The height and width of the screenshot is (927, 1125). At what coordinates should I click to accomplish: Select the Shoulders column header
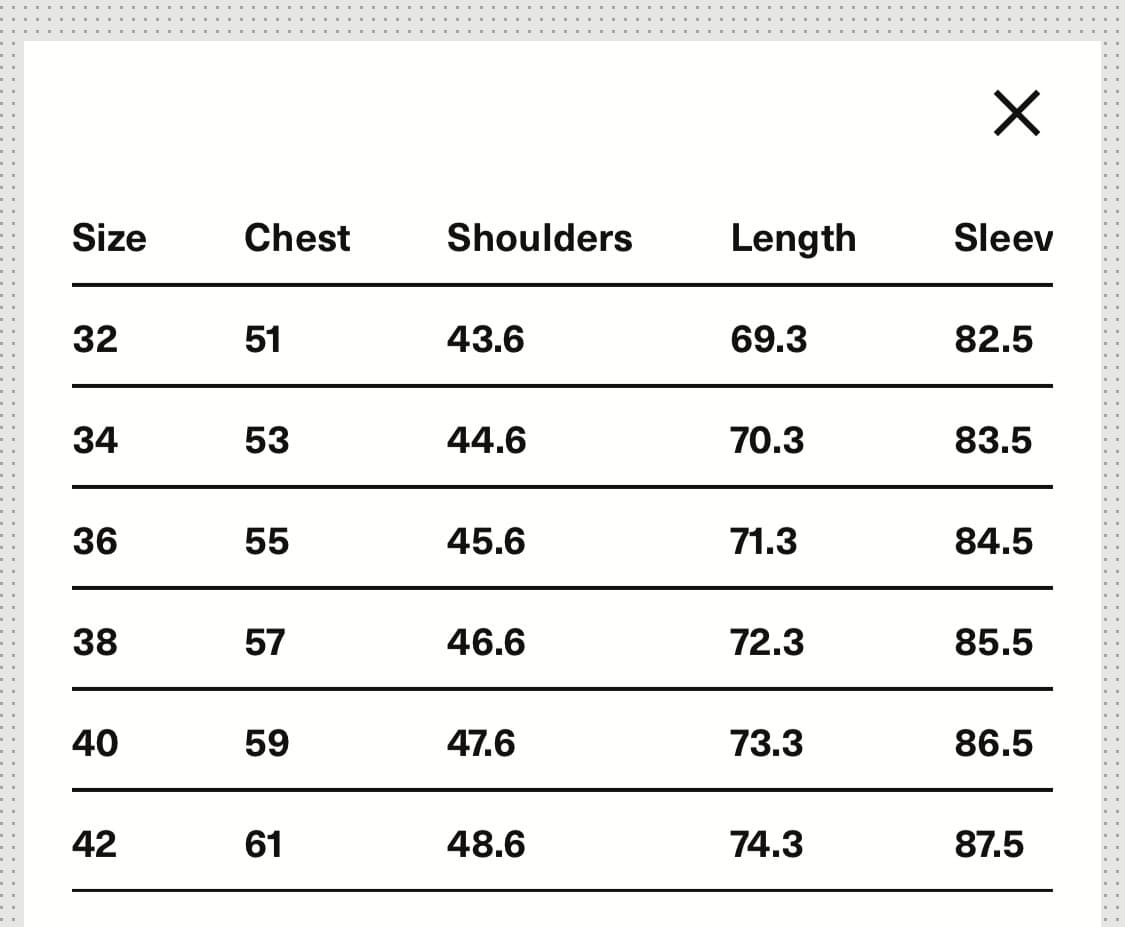[x=539, y=238]
